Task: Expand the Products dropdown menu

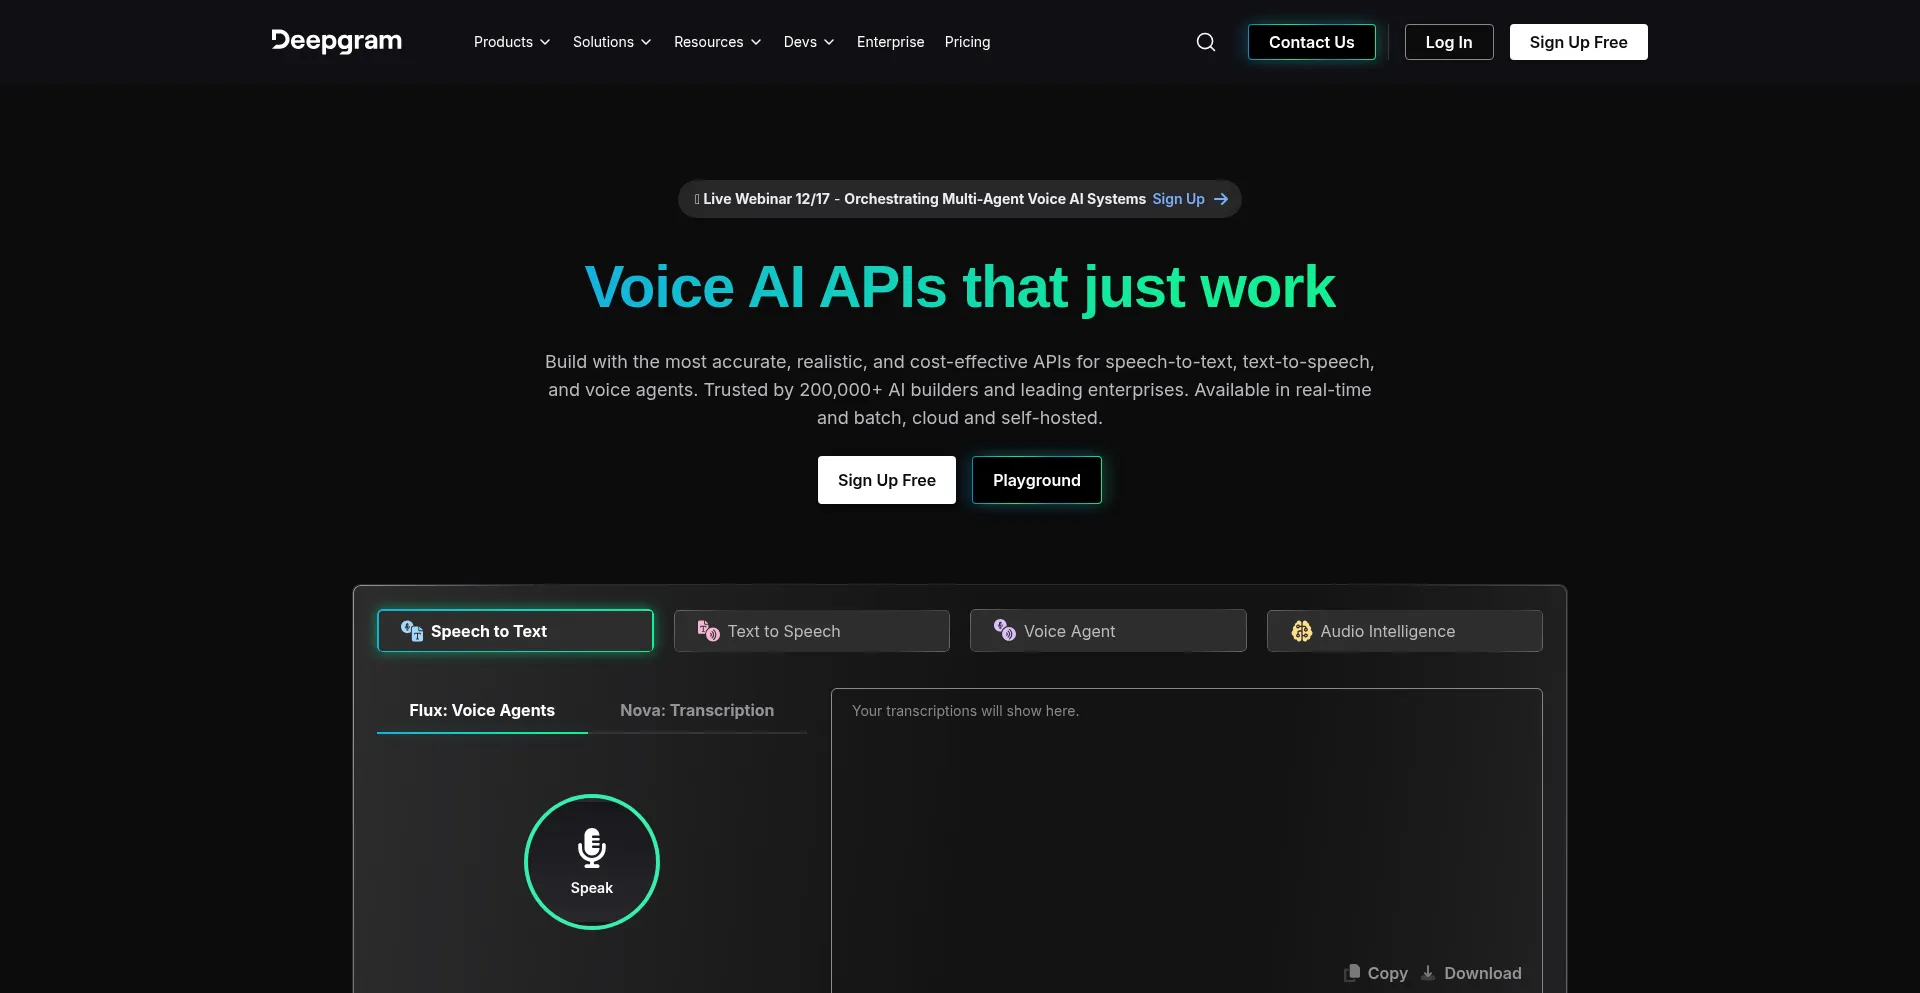Action: [x=511, y=42]
